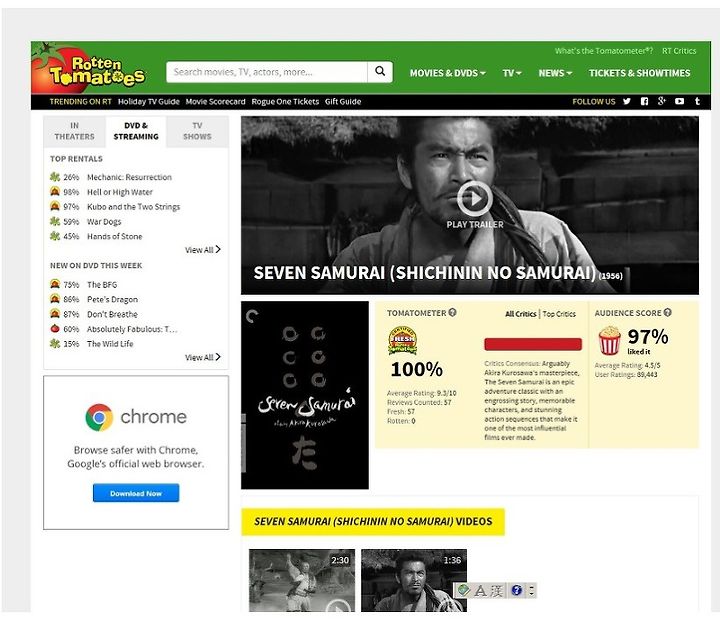Open Rotten Tomatoes Twitter page icon
The height and width of the screenshot is (620, 720).
pyautogui.click(x=627, y=101)
